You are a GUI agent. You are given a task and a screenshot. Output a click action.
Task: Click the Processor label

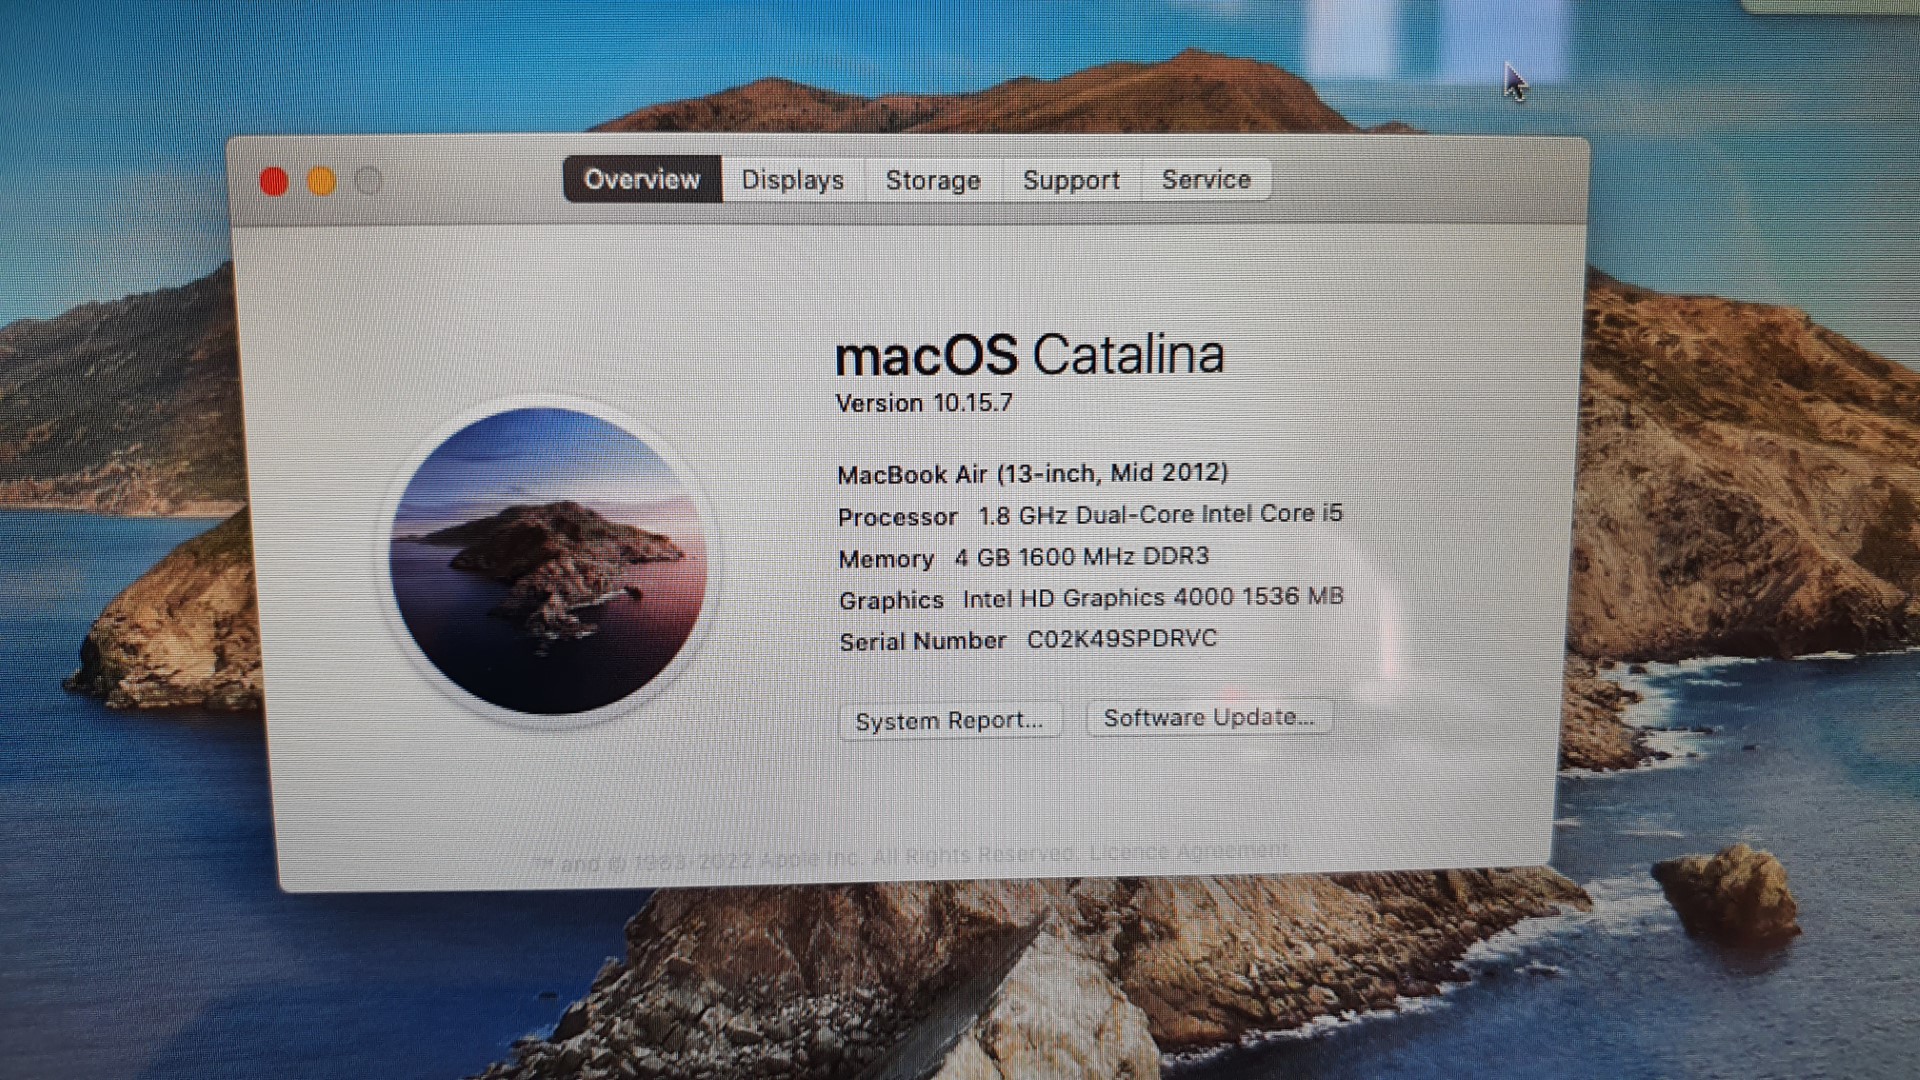point(897,517)
